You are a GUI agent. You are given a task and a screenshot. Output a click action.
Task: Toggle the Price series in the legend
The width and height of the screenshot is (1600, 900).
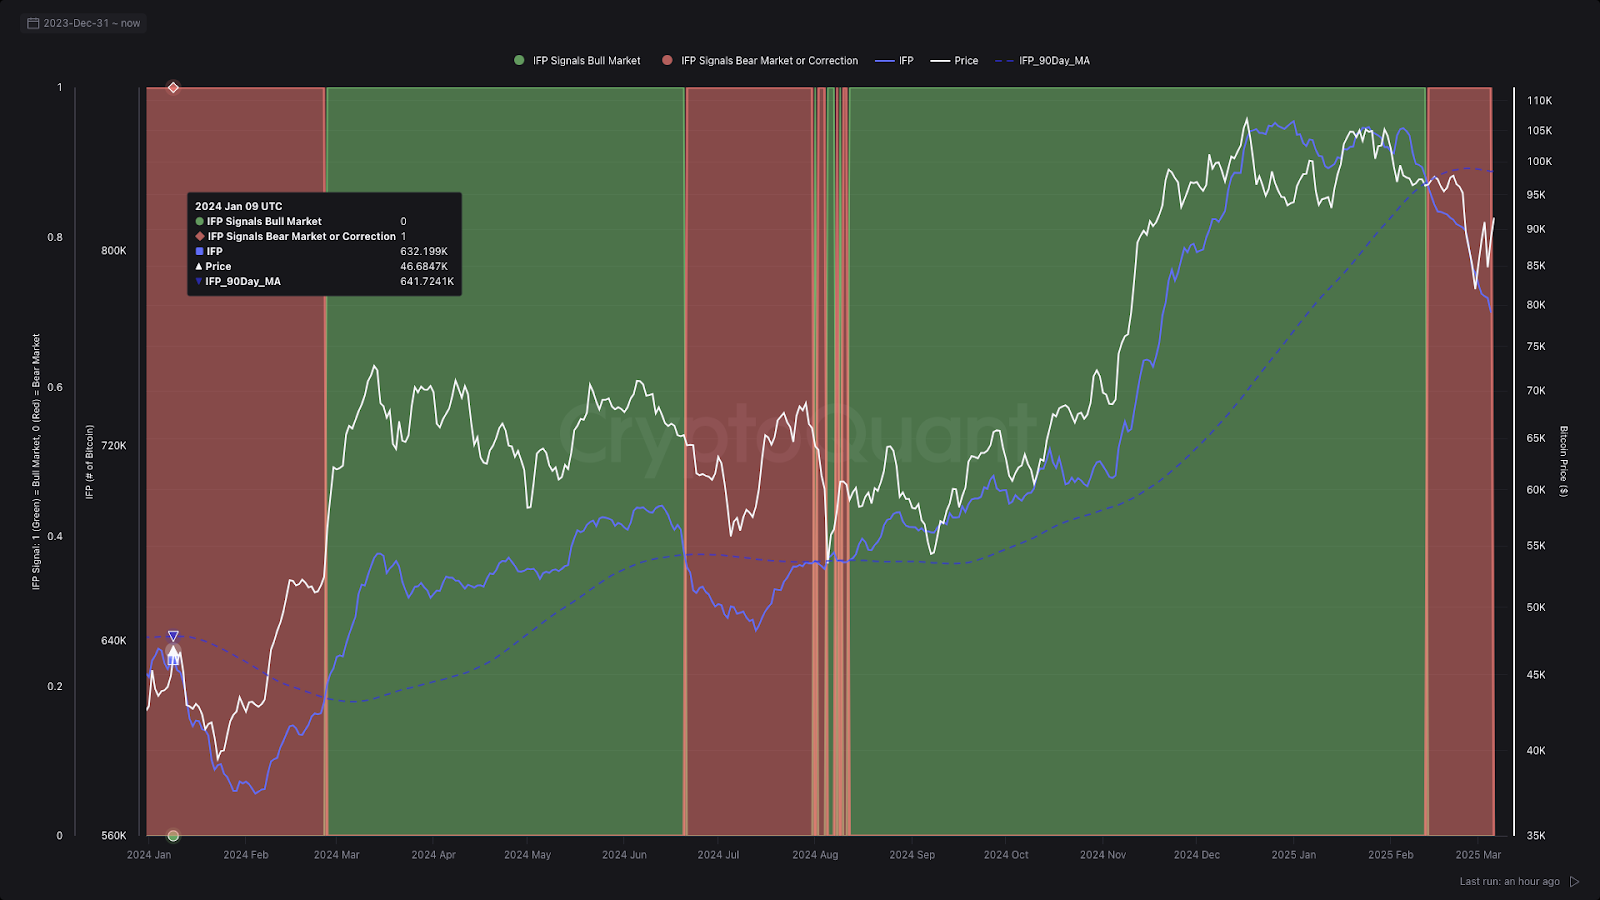pyautogui.click(x=955, y=61)
